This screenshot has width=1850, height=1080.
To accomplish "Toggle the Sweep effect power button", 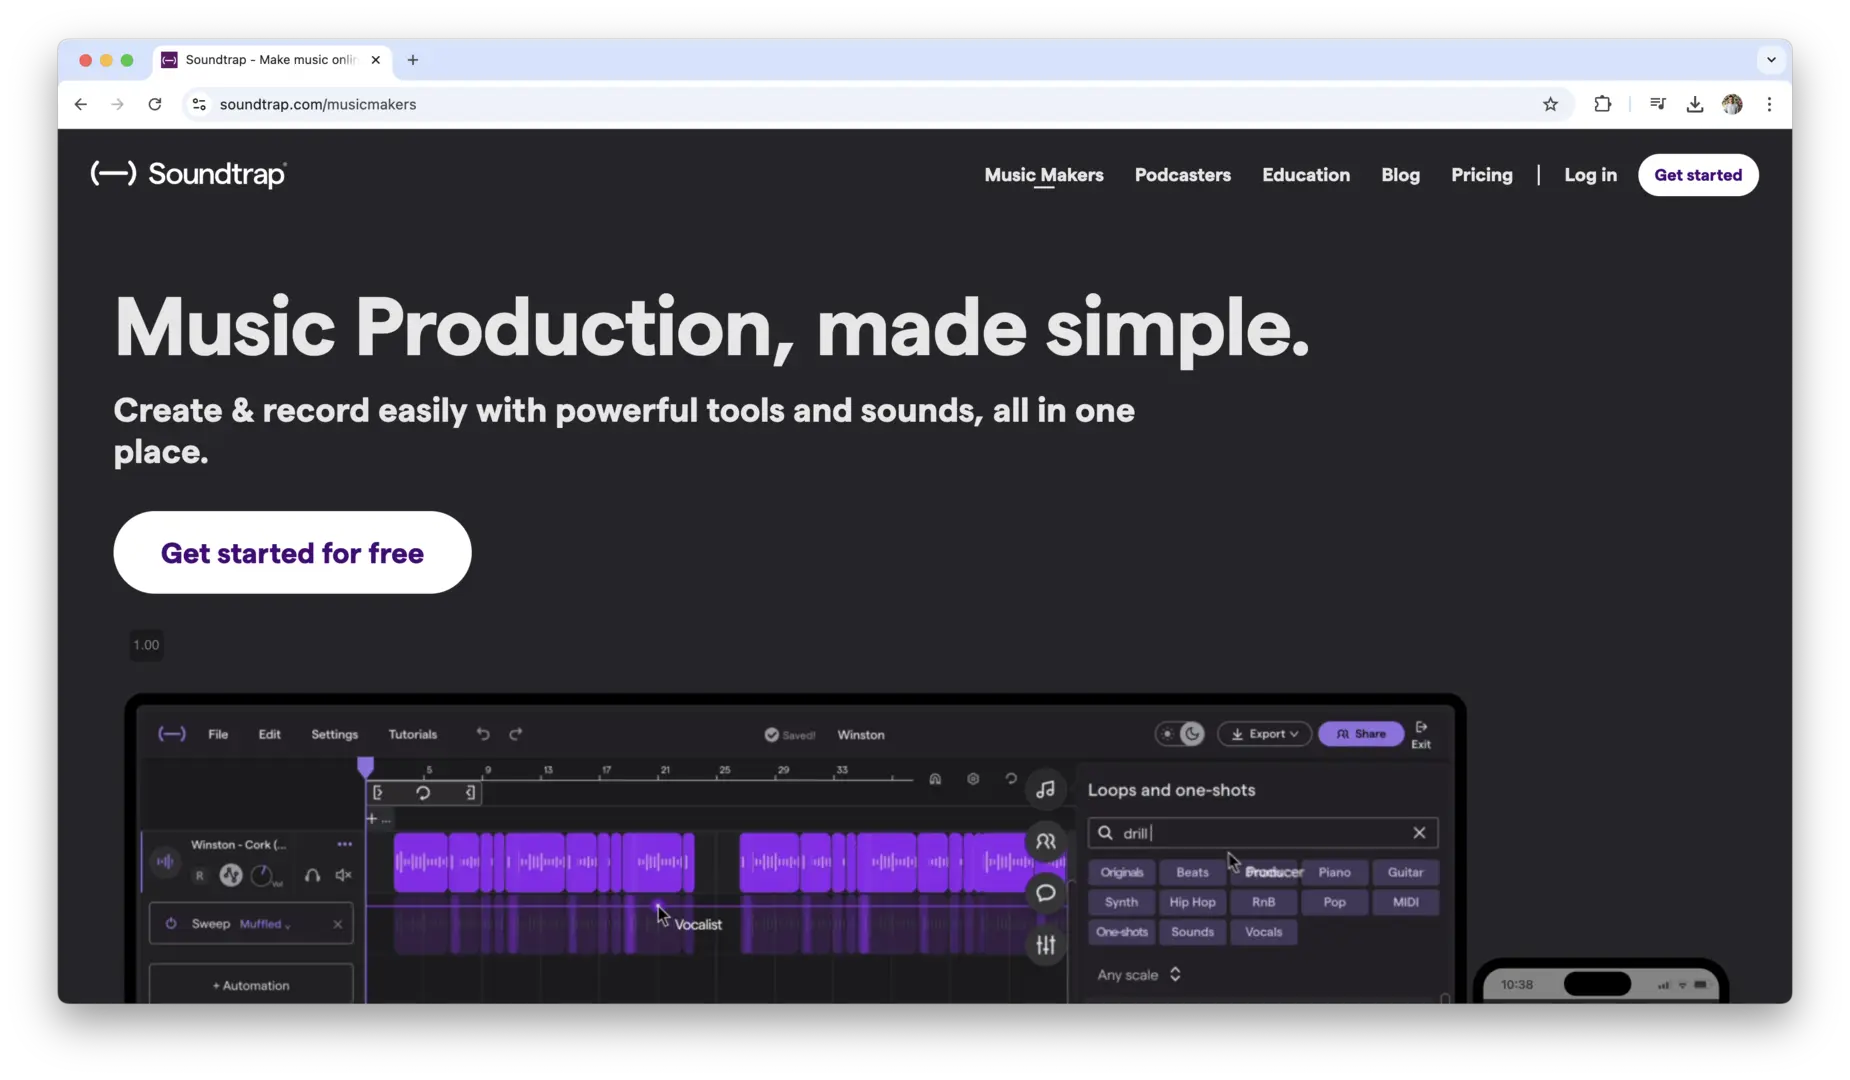I will pyautogui.click(x=171, y=924).
